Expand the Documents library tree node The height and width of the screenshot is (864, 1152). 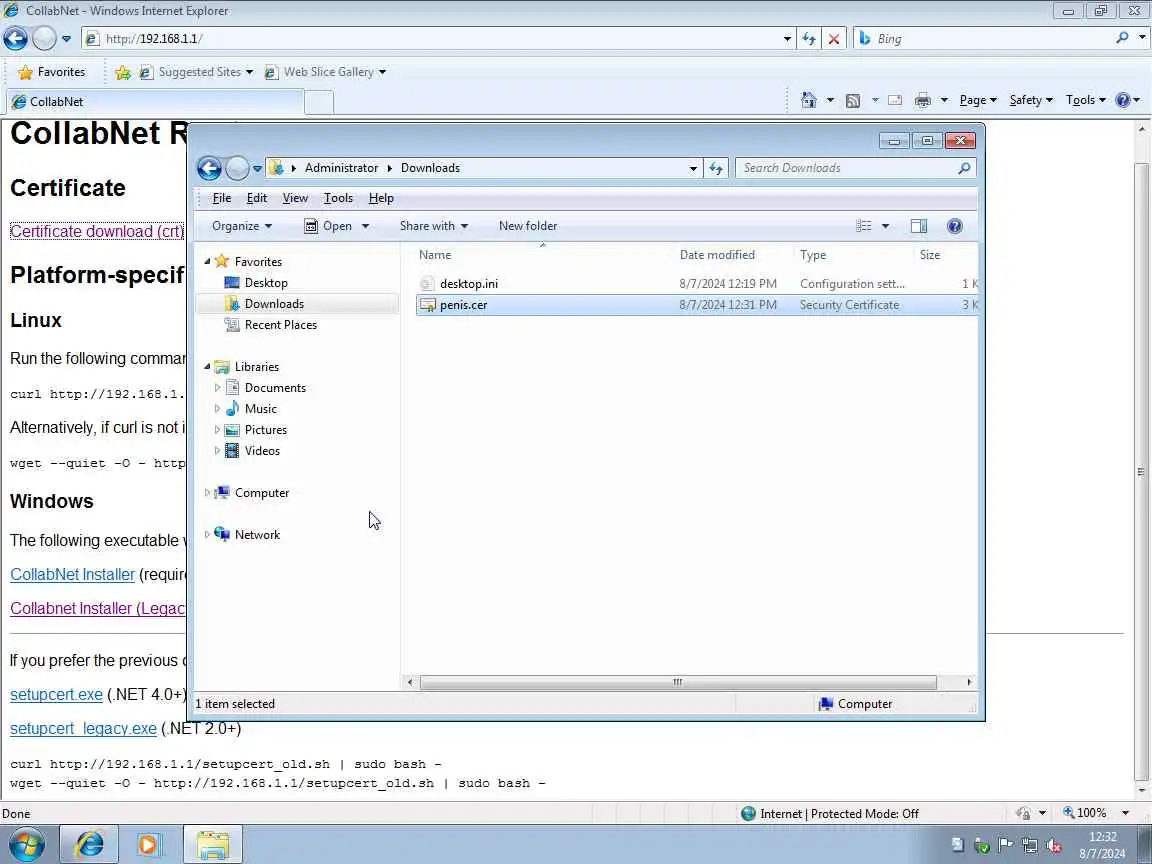click(217, 387)
